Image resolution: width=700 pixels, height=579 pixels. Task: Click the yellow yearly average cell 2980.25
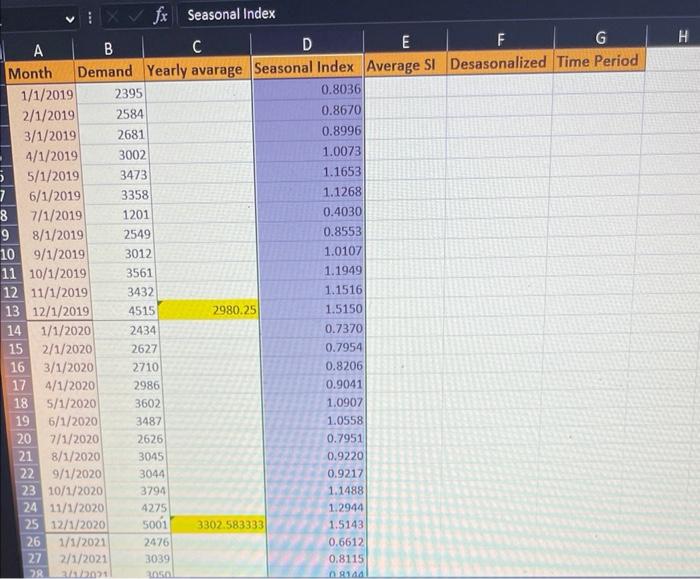[x=208, y=309]
